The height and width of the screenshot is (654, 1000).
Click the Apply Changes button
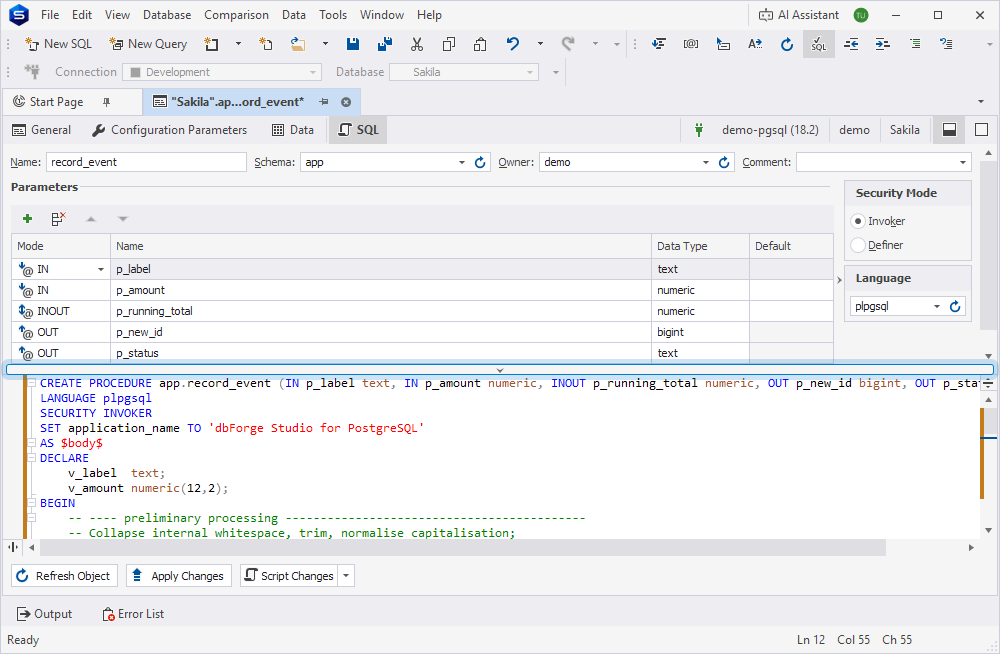(179, 576)
